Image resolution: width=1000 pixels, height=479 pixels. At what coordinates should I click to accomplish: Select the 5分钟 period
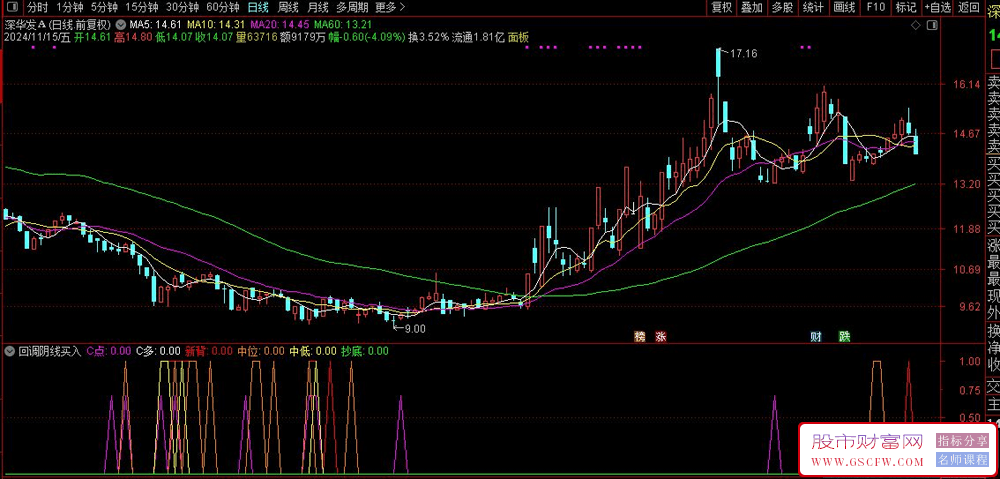pos(103,8)
